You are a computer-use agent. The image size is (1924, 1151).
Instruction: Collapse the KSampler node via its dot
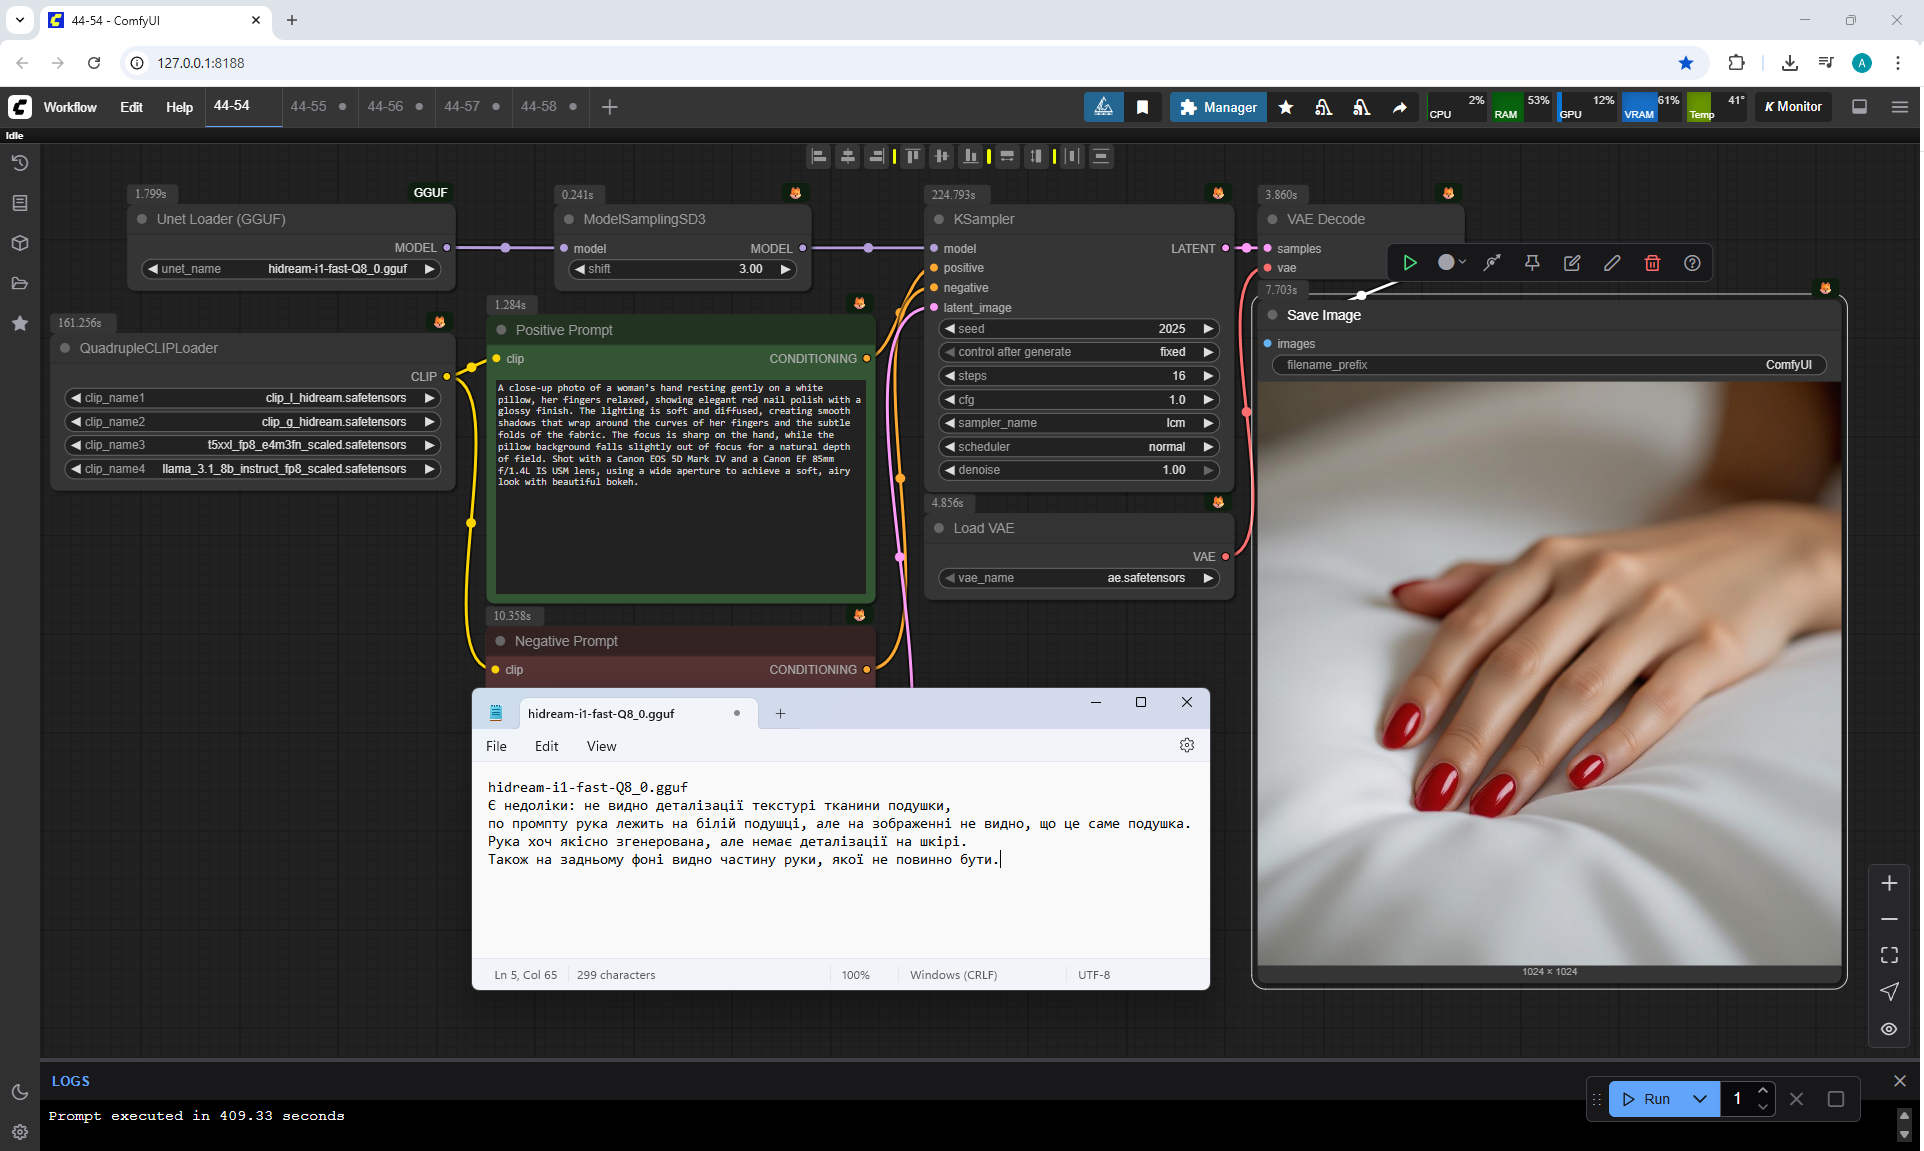click(939, 219)
